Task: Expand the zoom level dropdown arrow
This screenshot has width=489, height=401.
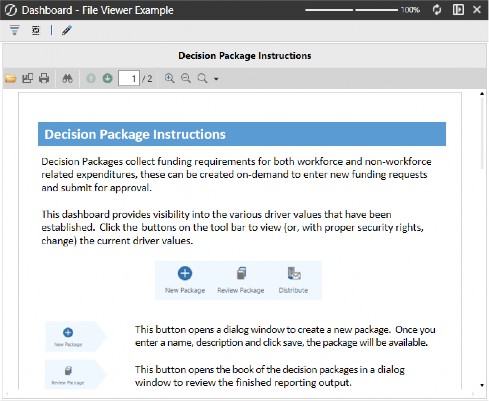Action: (x=216, y=79)
